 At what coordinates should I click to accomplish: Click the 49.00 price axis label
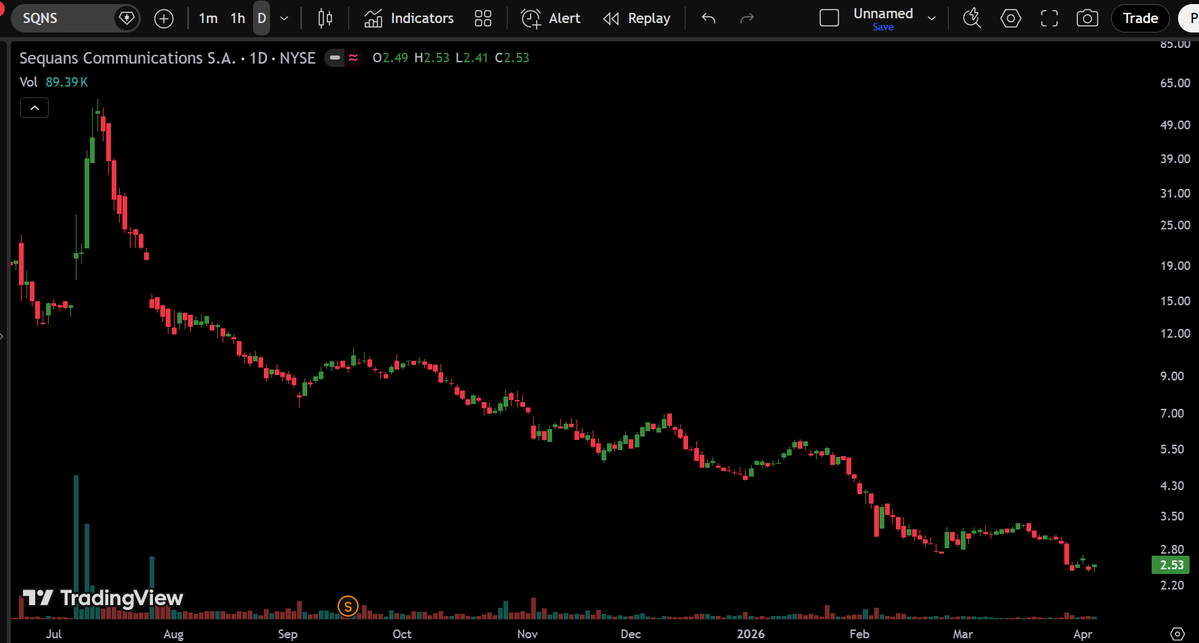1175,125
